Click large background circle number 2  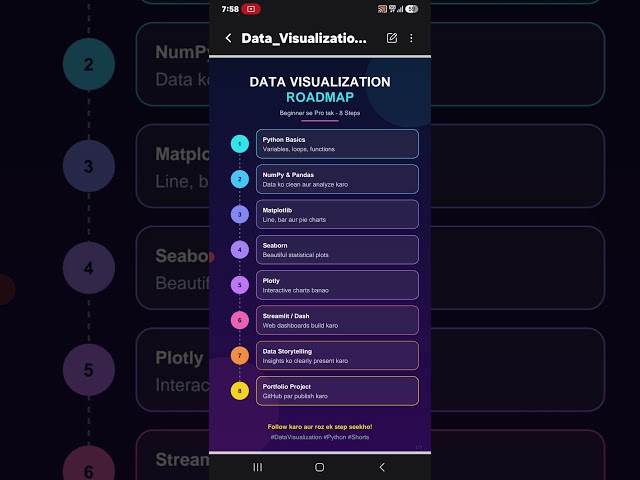coord(89,64)
